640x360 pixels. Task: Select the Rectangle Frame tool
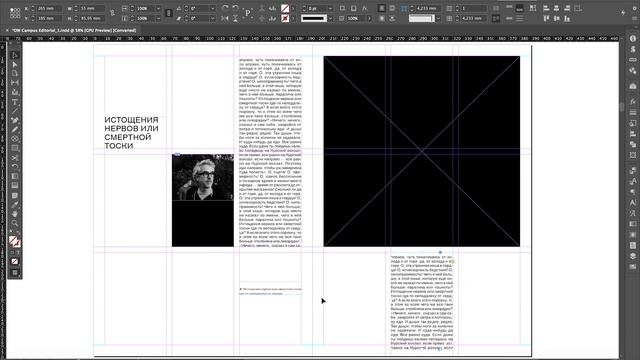point(15,139)
